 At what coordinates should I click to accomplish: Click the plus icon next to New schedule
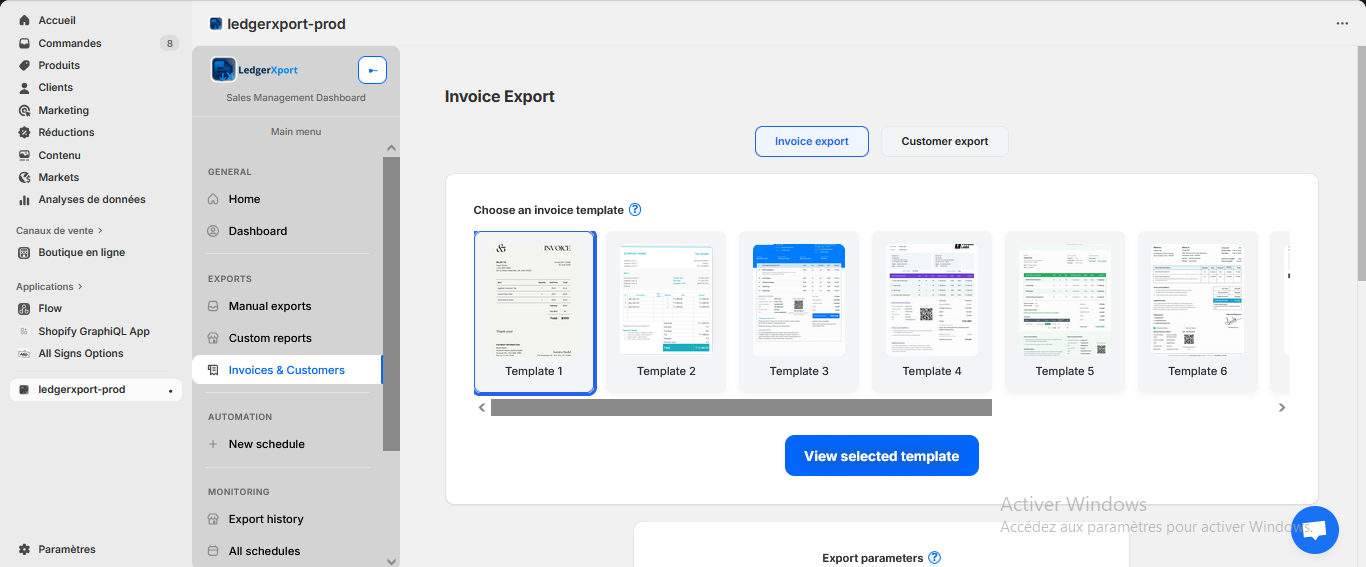pyautogui.click(x=213, y=444)
